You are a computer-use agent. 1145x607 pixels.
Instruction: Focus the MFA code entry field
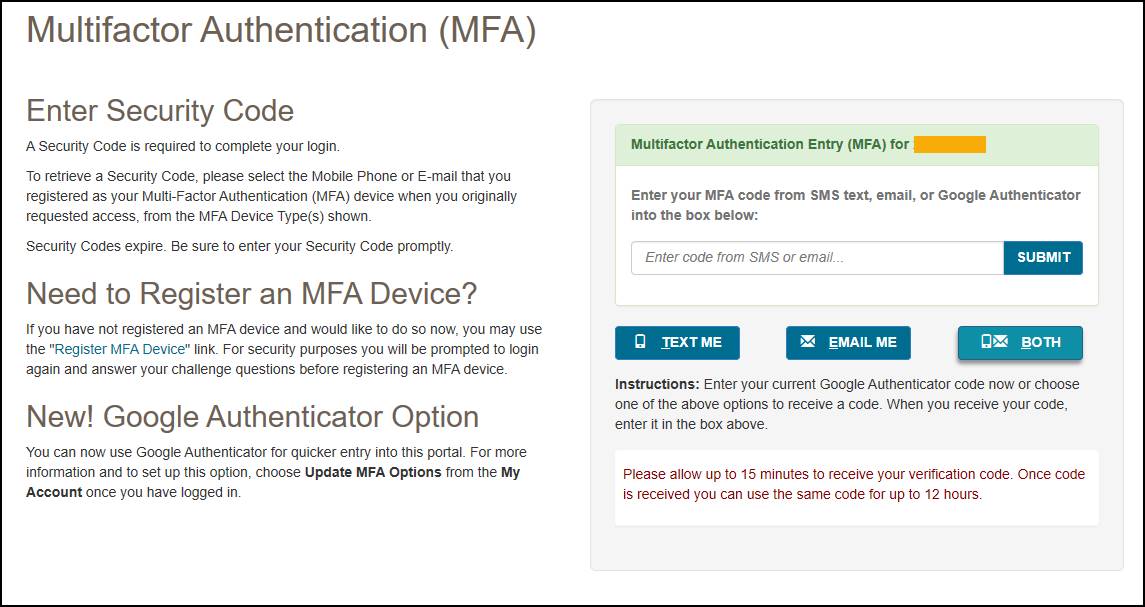click(x=817, y=258)
